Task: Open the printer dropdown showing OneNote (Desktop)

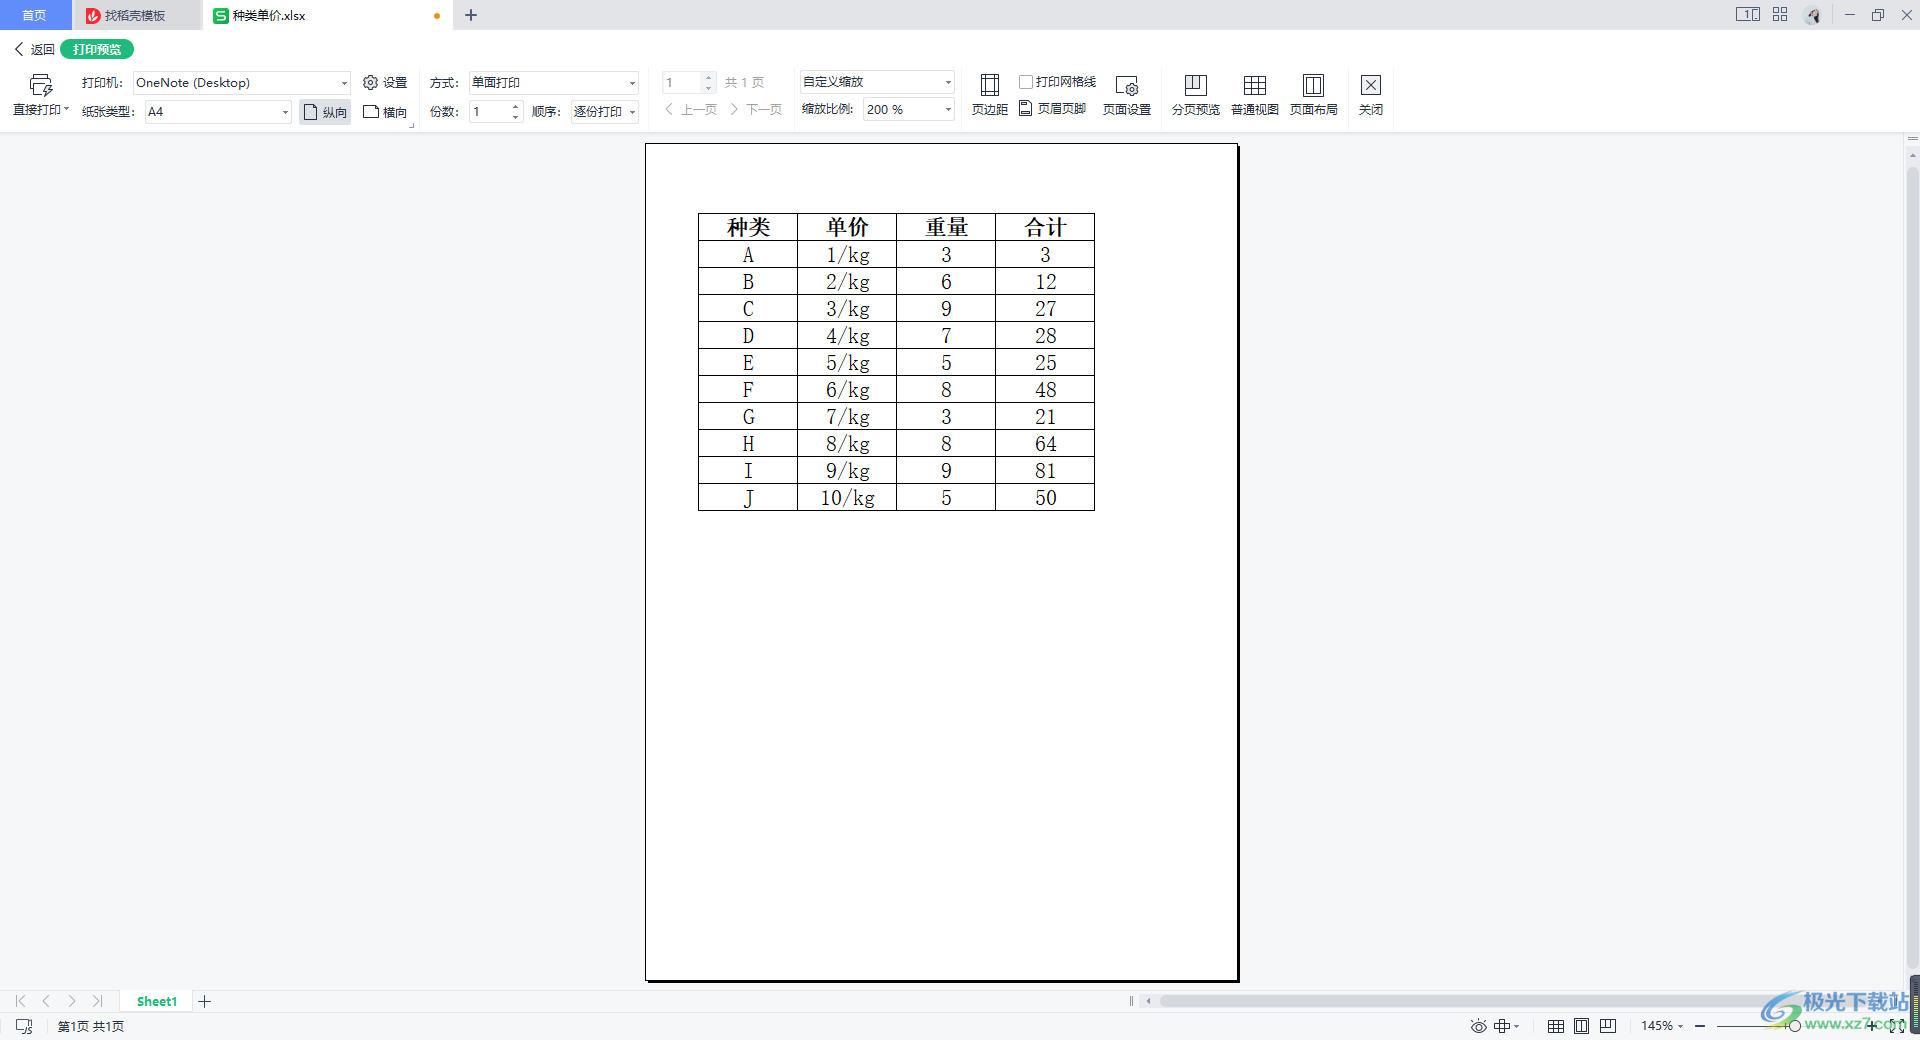Action: click(x=242, y=83)
